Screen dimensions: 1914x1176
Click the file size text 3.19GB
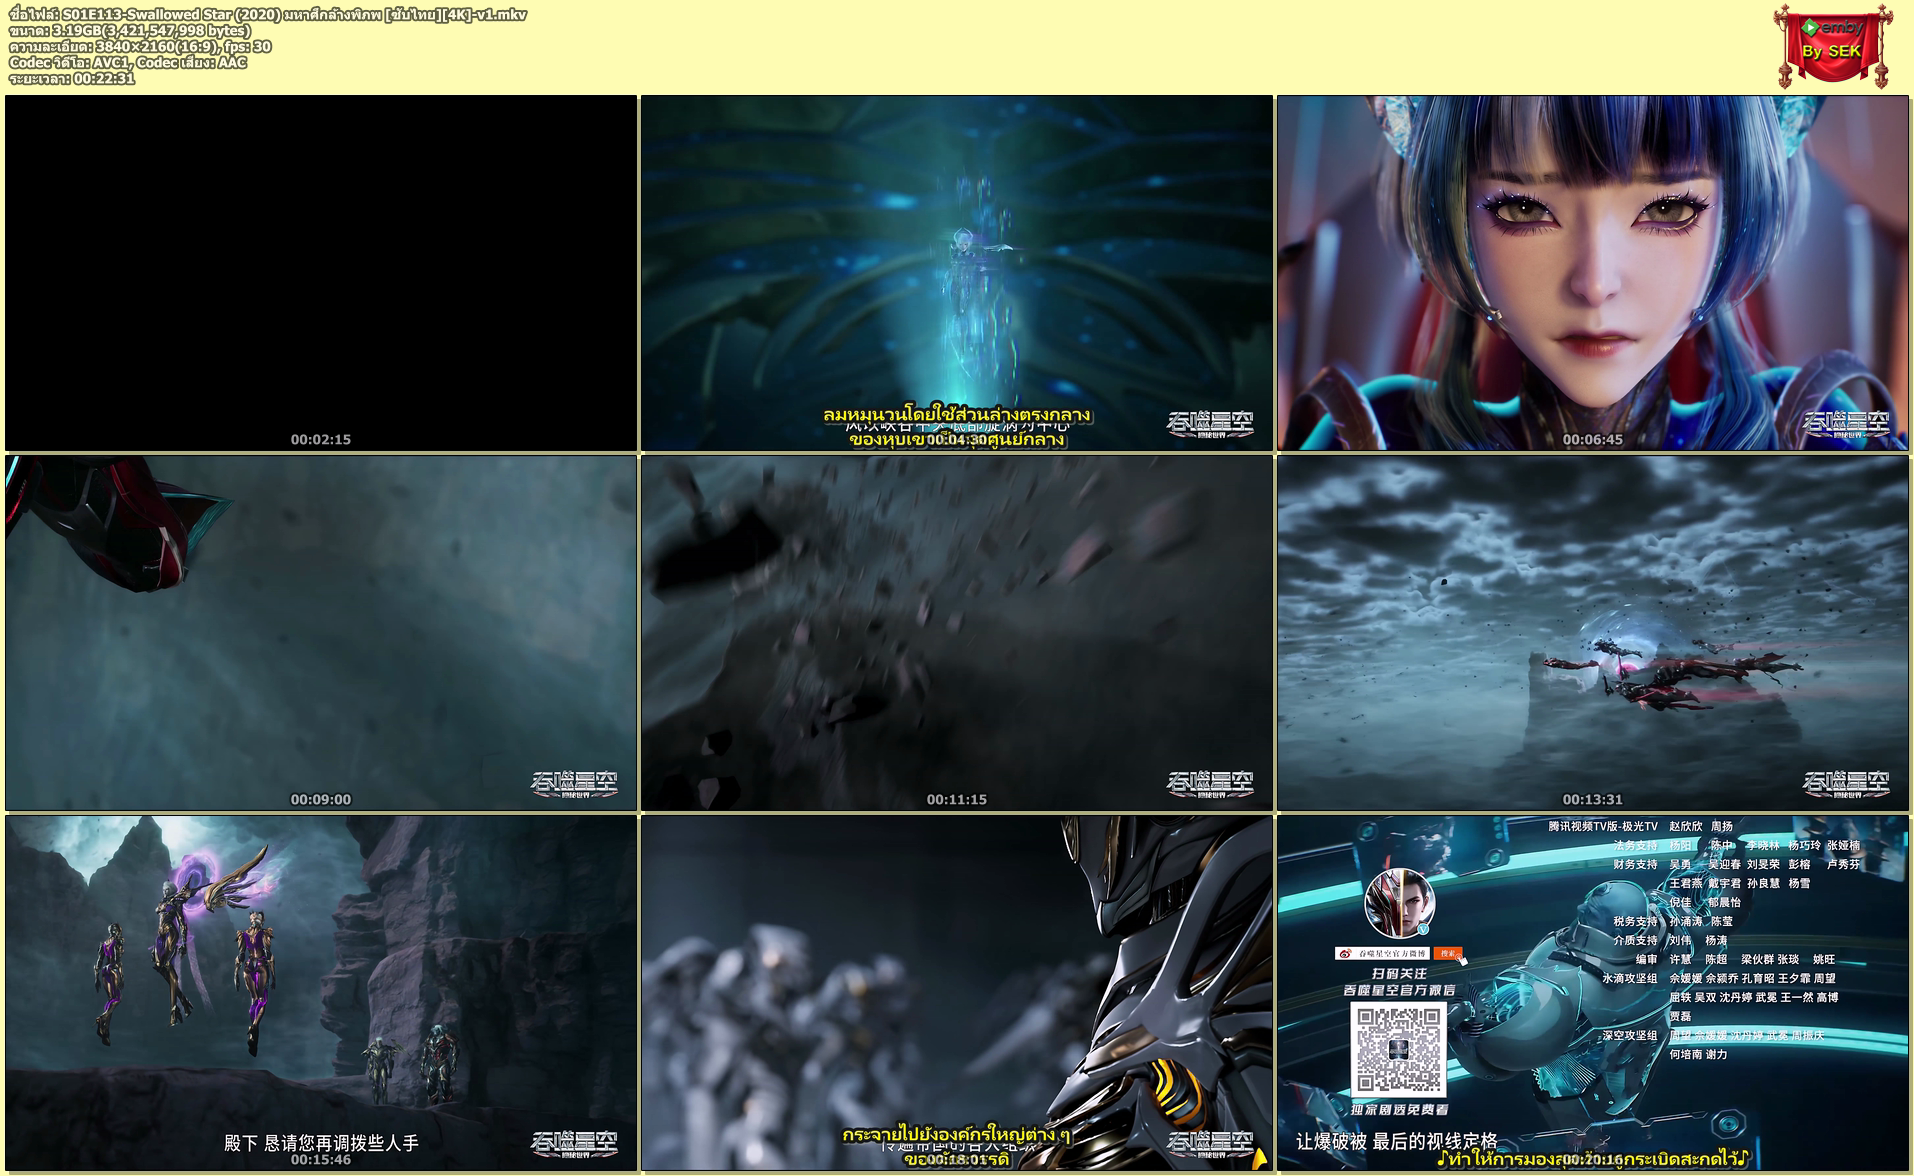coord(130,30)
